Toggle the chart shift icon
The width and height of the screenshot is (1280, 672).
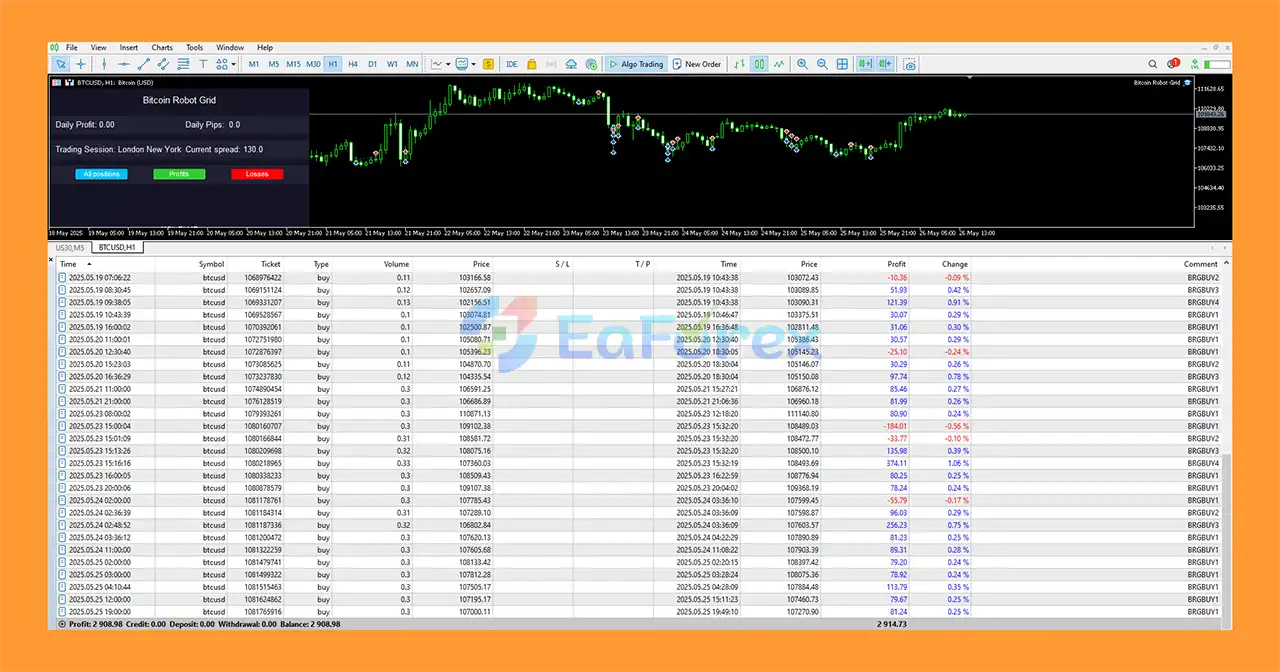click(x=884, y=64)
